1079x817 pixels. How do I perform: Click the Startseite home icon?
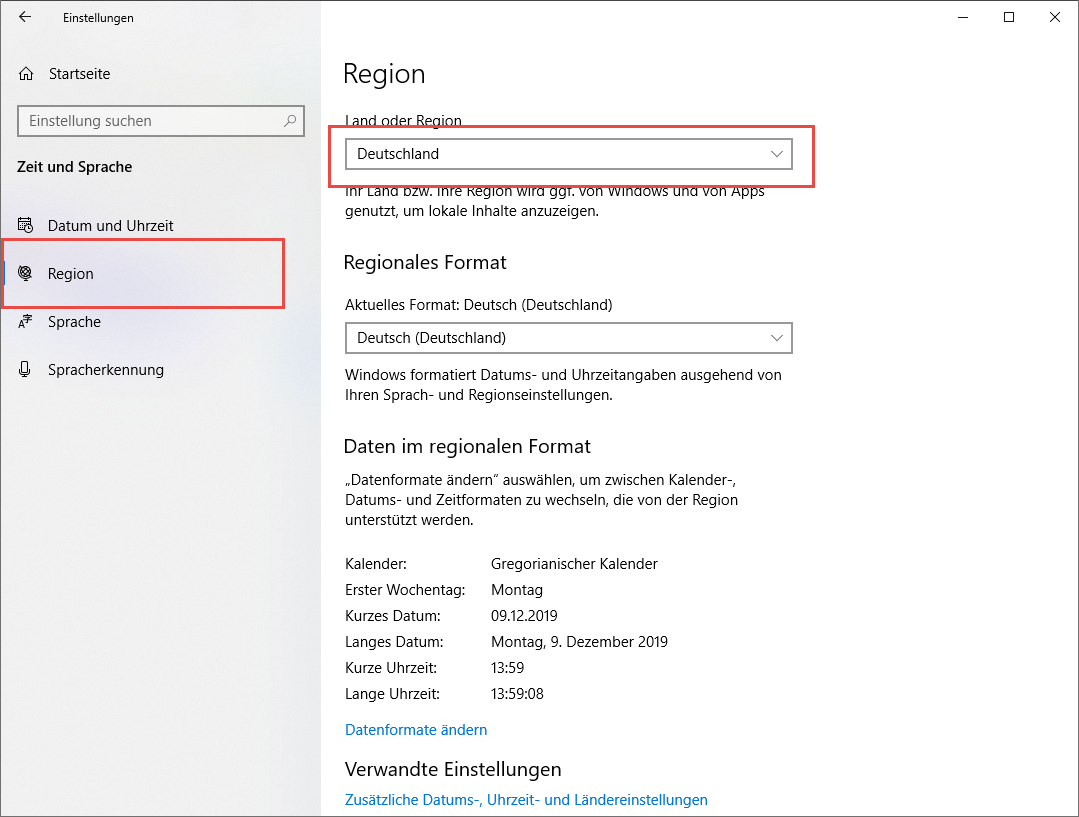pos(25,73)
